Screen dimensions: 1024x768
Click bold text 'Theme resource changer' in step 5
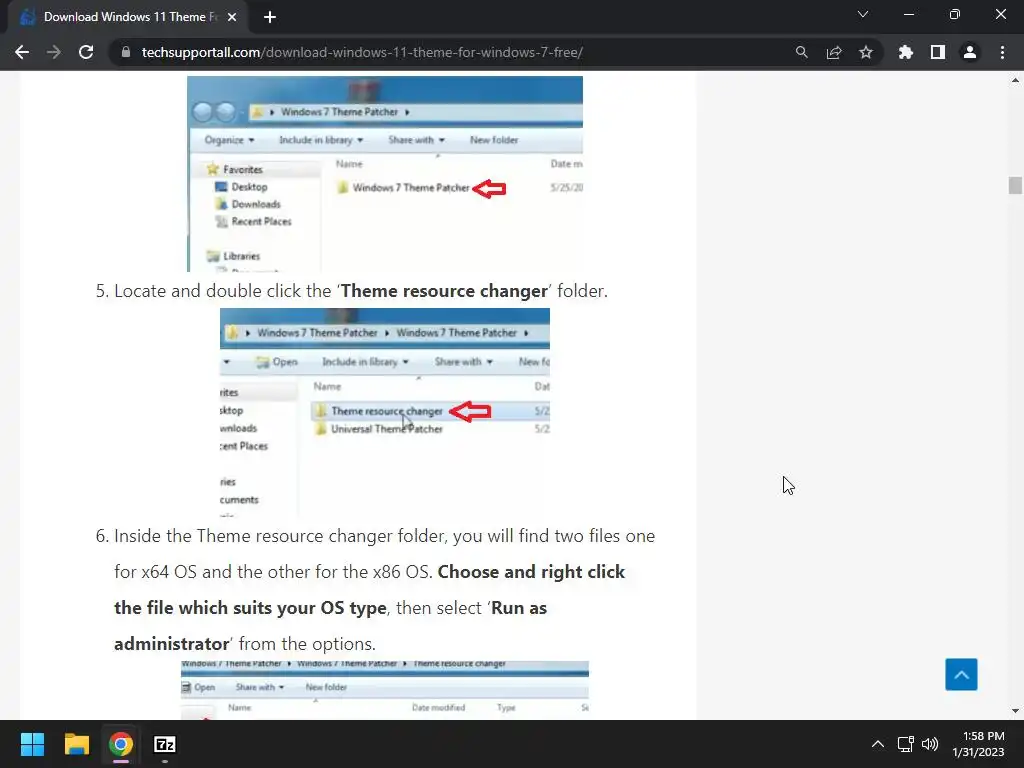(444, 291)
